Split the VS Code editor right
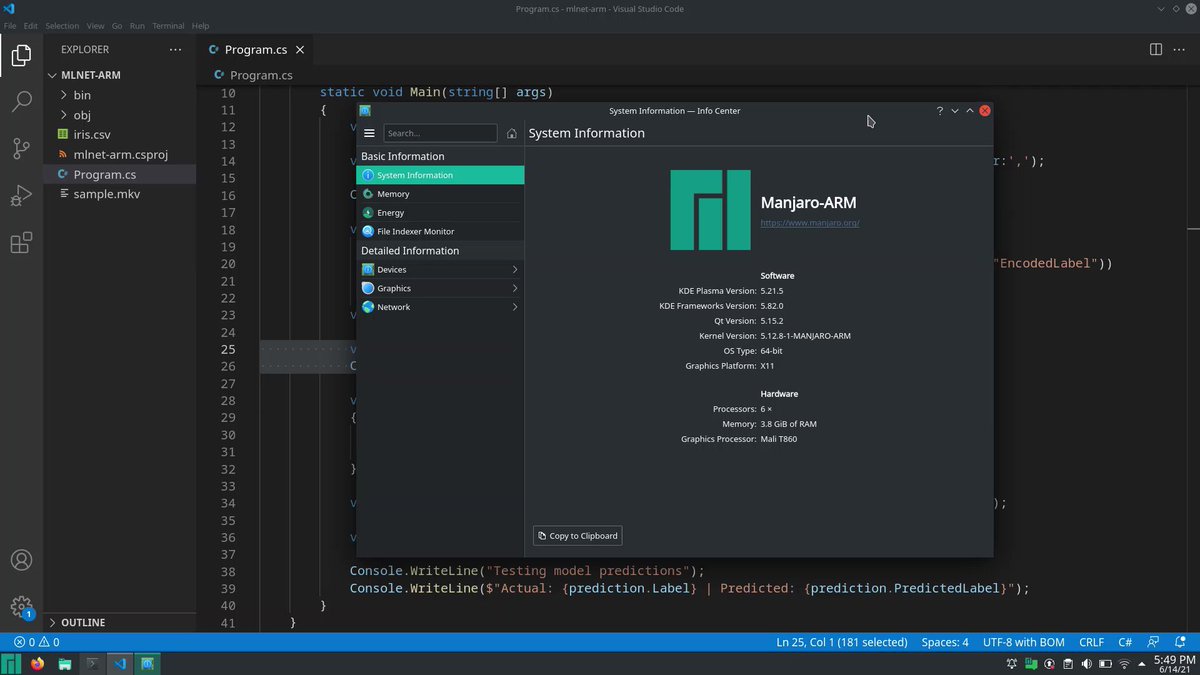1200x675 pixels. [1155, 49]
